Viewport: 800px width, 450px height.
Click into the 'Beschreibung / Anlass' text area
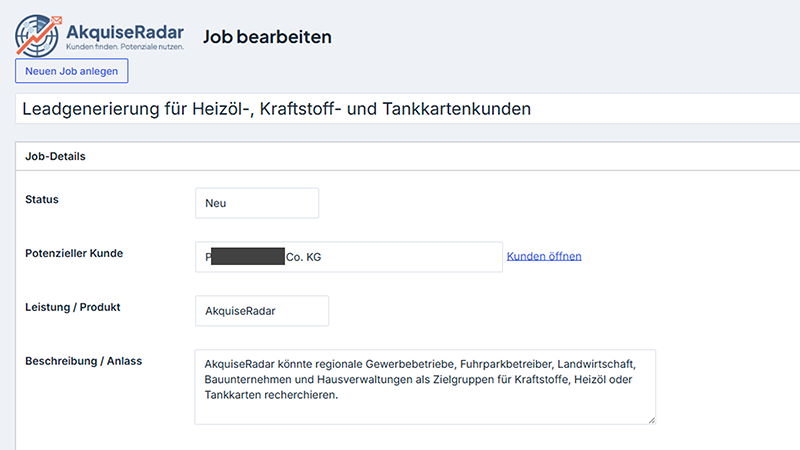pos(425,387)
